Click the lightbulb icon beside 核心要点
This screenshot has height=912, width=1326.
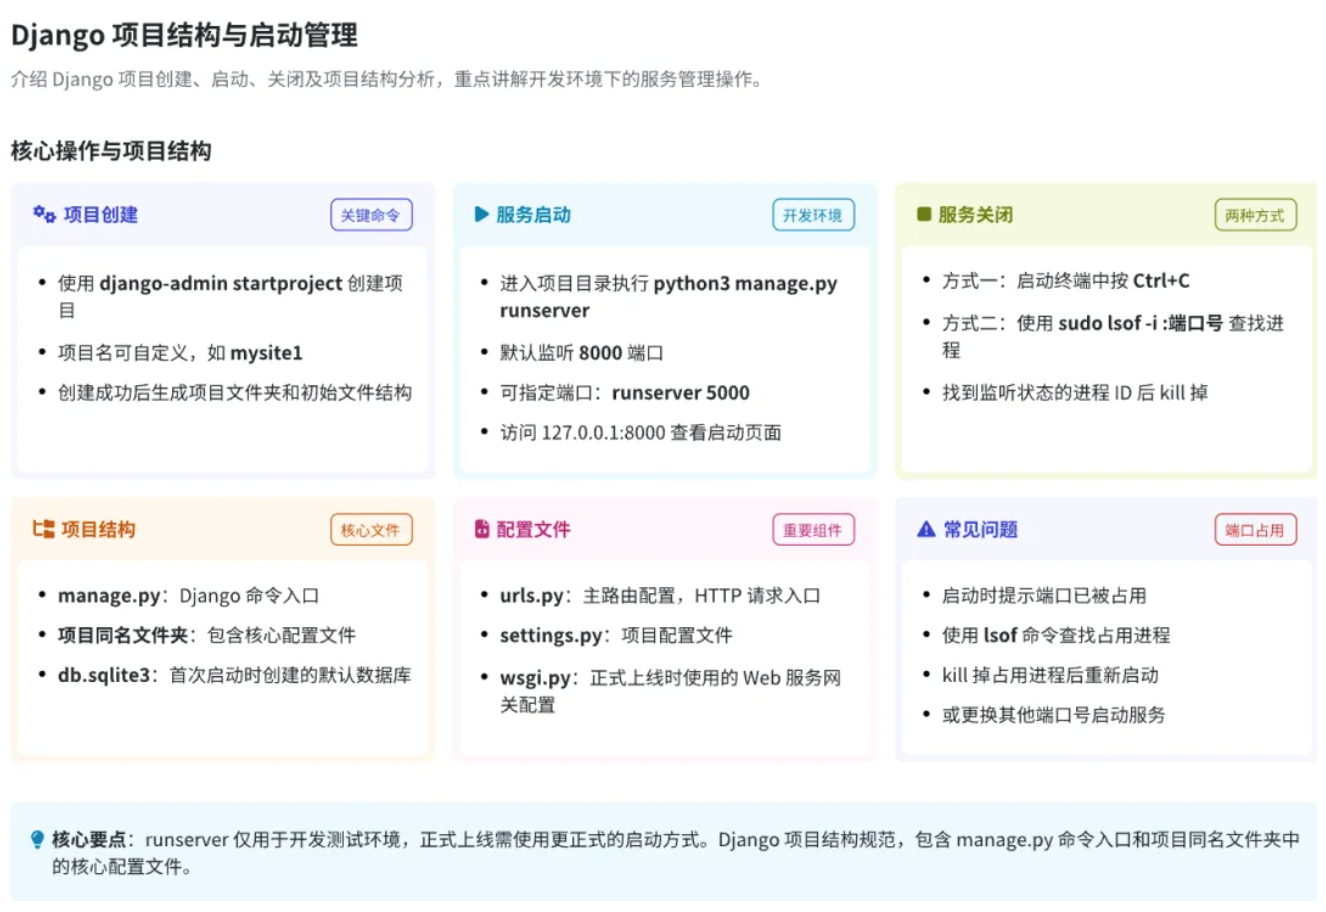pos(38,839)
